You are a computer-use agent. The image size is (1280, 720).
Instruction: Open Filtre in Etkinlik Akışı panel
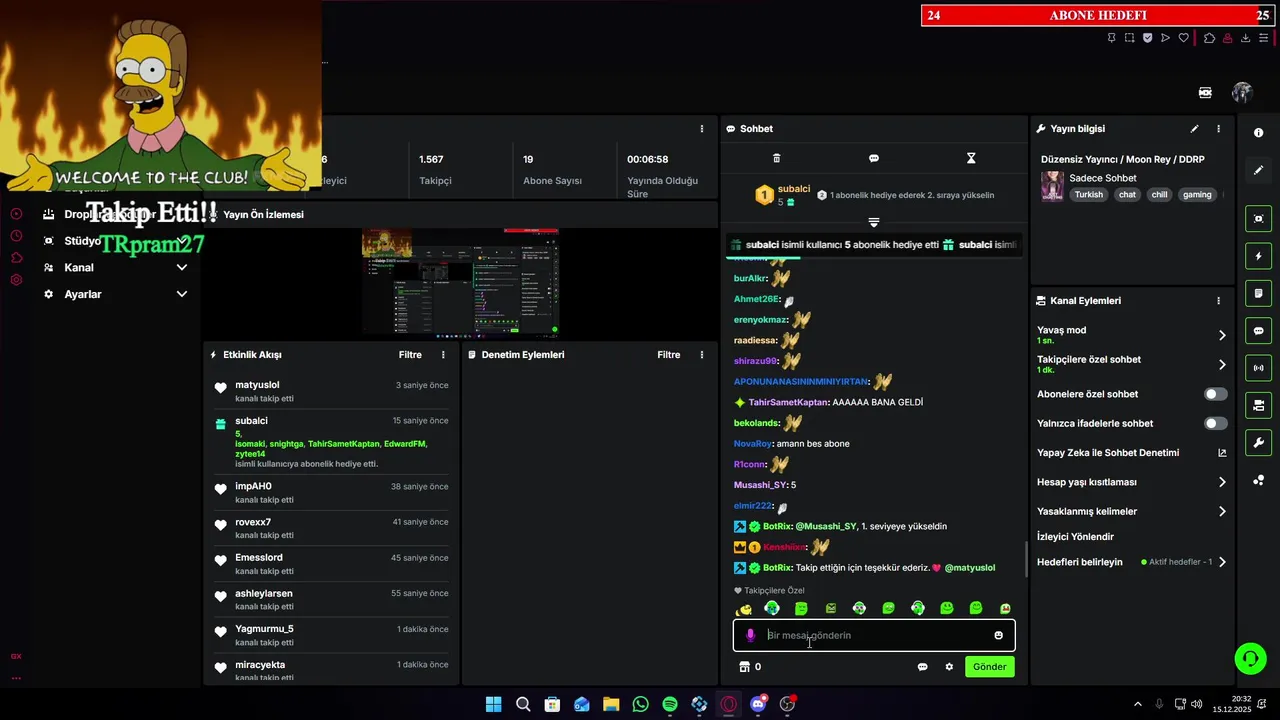click(410, 355)
